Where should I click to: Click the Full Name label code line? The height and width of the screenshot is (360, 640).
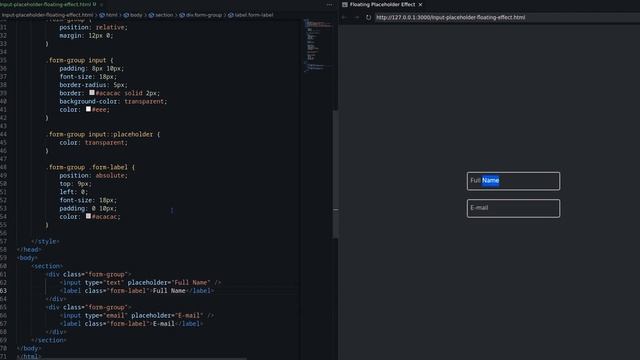point(137,291)
